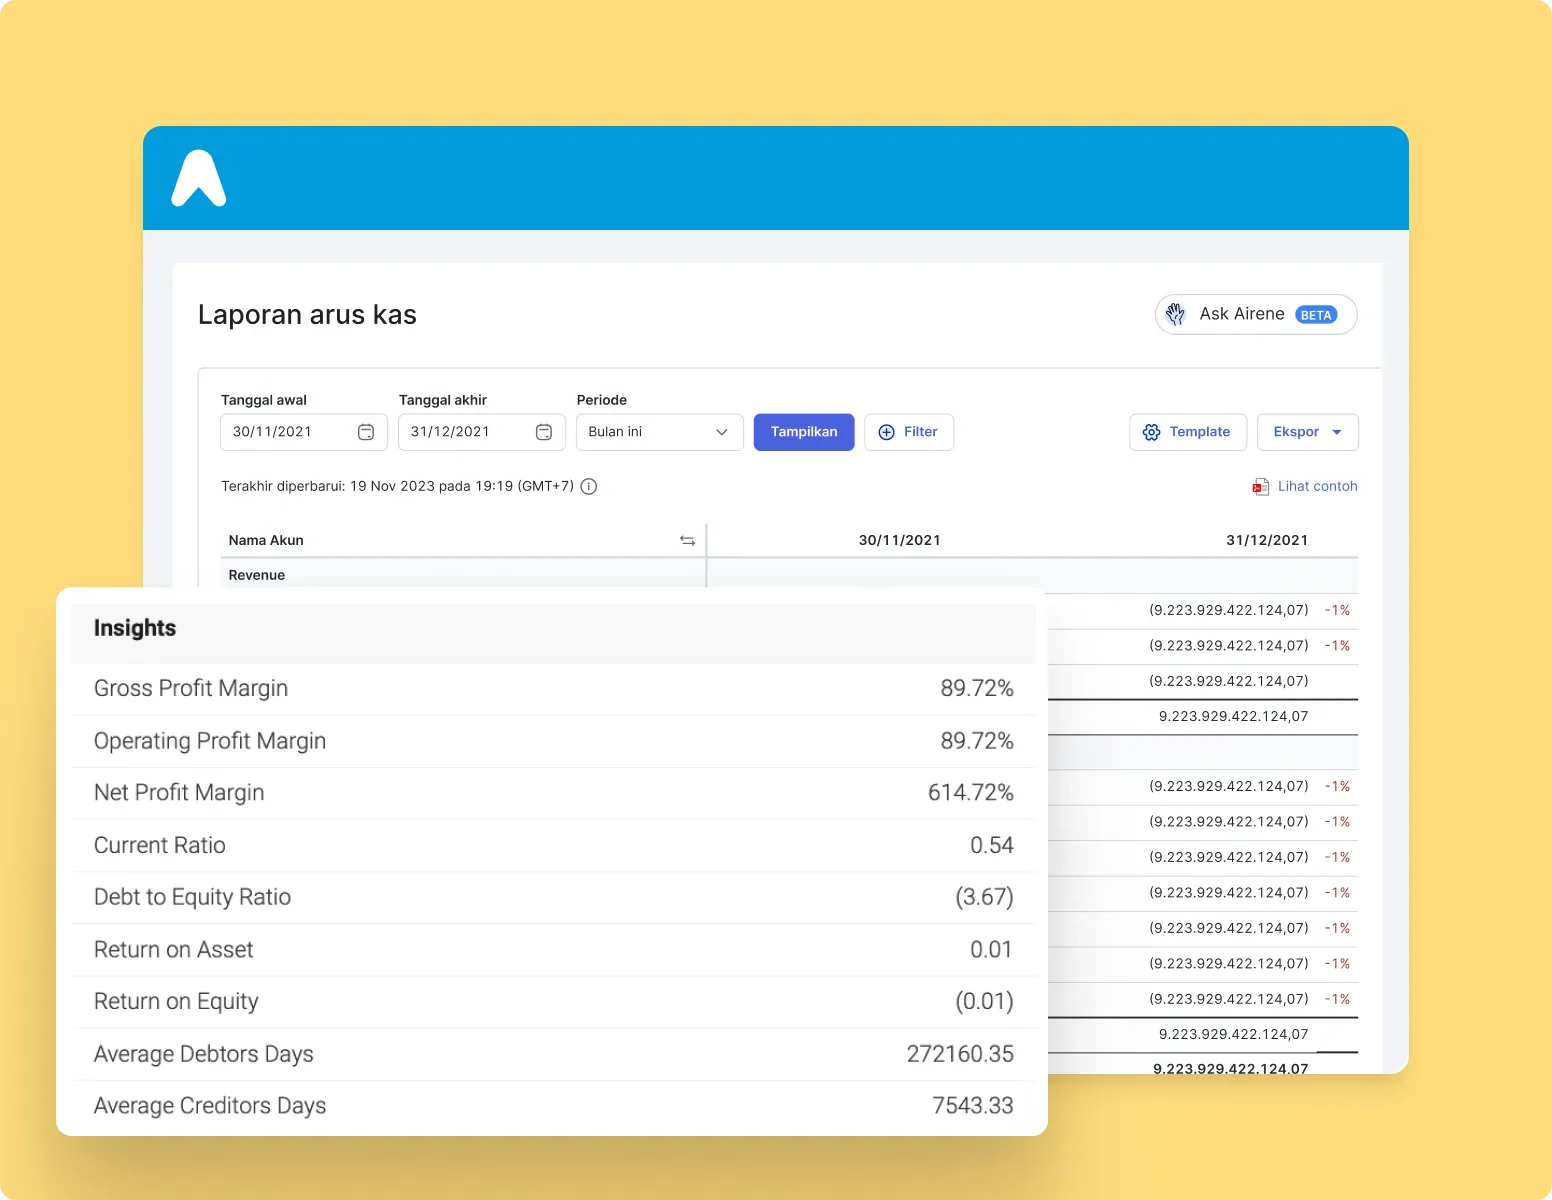Open the Lihat contoh link
Viewport: 1552px width, 1200px height.
(1317, 486)
